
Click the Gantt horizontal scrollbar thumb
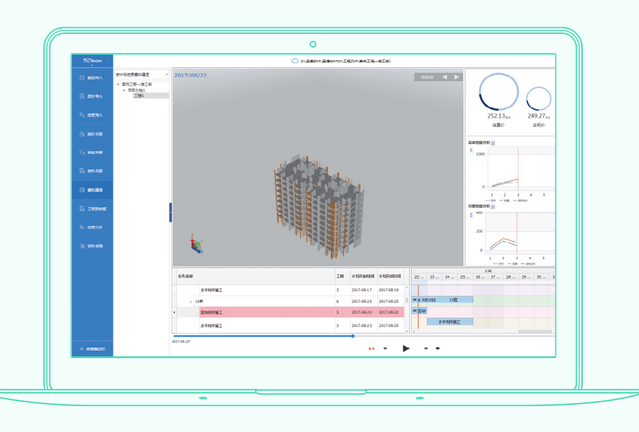534,331
